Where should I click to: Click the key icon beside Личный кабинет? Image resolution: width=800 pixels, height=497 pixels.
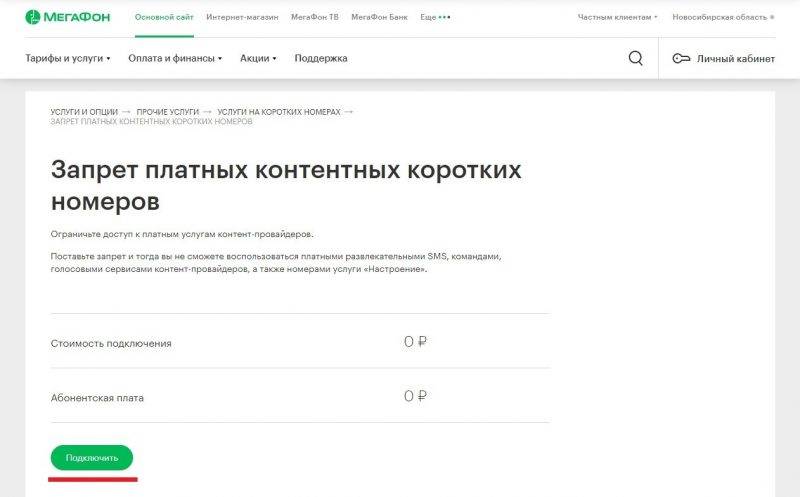(x=681, y=58)
